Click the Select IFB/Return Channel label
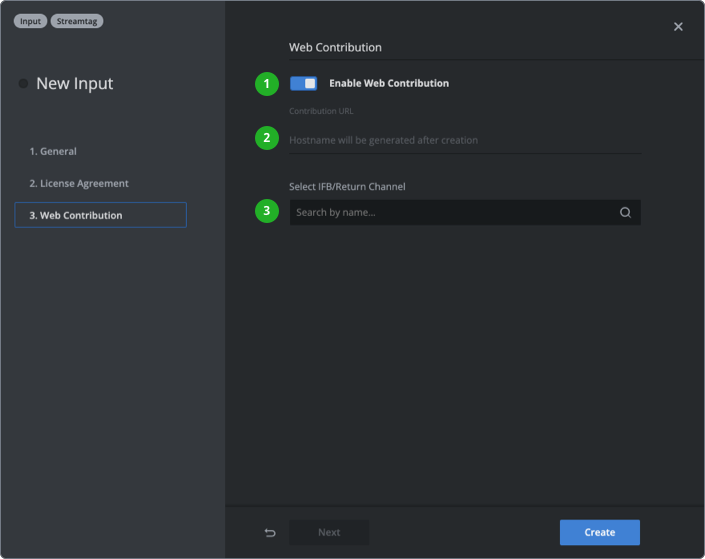The height and width of the screenshot is (559, 705). 347,186
